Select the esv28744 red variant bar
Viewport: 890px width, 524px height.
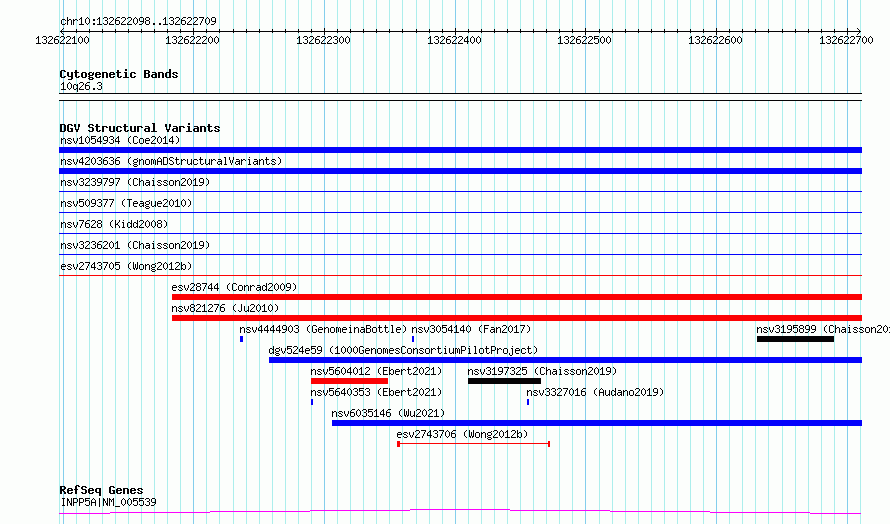tap(517, 297)
